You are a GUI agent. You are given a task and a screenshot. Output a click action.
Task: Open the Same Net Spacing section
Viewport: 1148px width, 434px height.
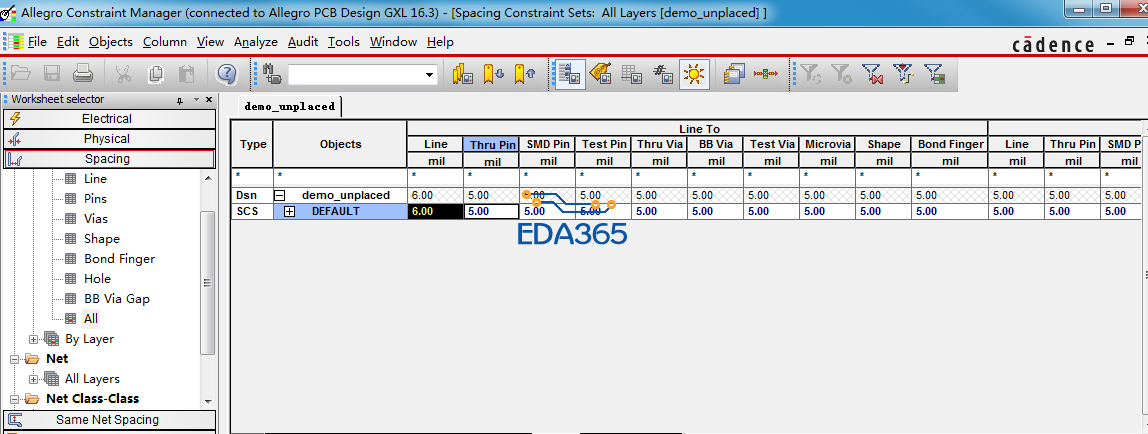(110, 420)
